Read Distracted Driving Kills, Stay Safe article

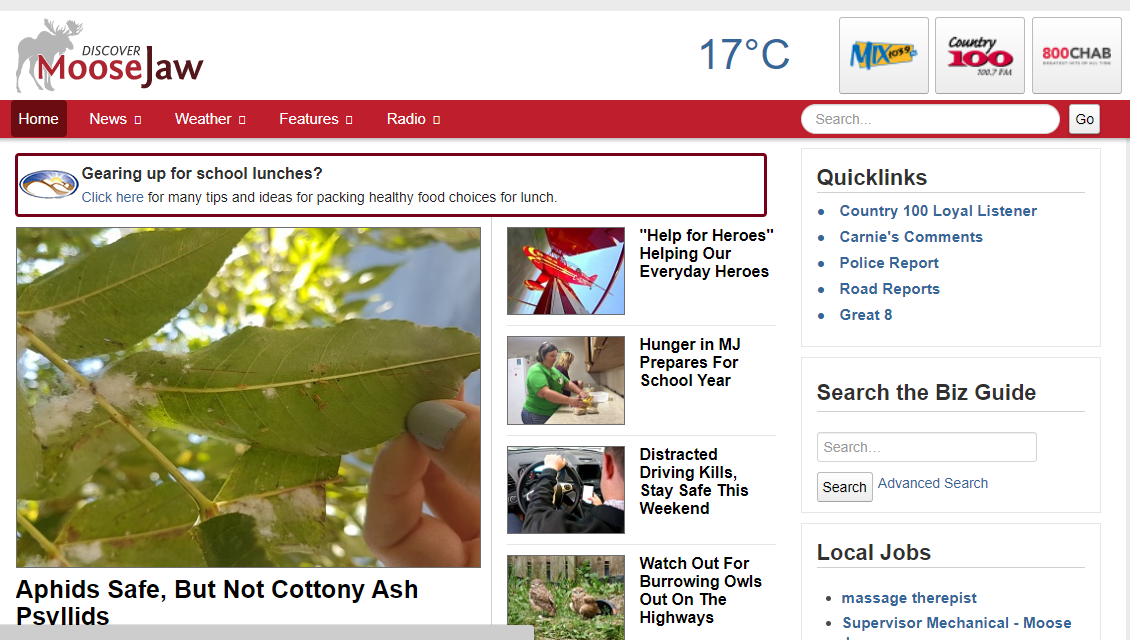pyautogui.click(x=694, y=481)
